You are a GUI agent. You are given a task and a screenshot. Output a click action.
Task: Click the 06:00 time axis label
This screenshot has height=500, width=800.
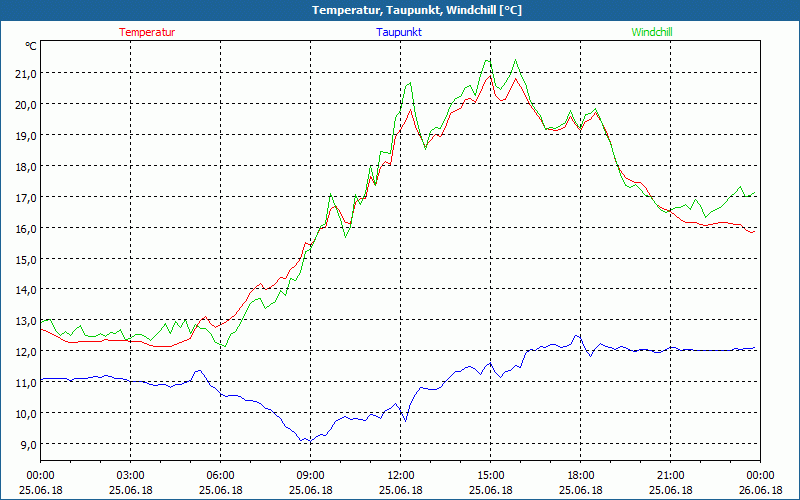[x=220, y=476]
